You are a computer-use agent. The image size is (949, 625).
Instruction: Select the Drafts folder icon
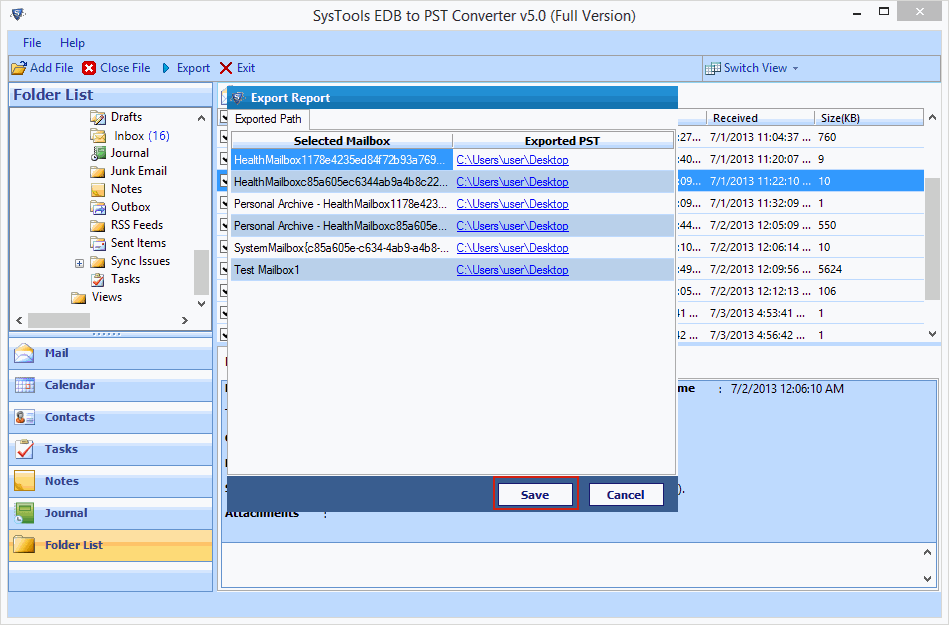pyautogui.click(x=97, y=117)
